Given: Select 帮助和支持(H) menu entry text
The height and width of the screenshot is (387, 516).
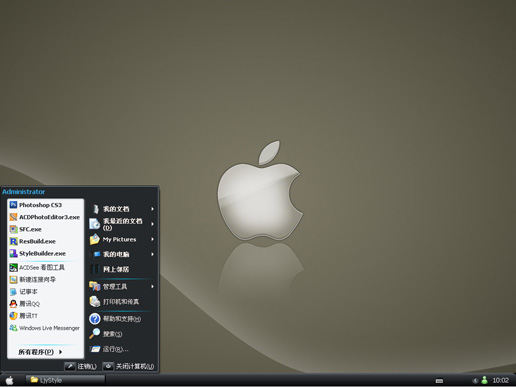Looking at the screenshot, I should [122, 319].
